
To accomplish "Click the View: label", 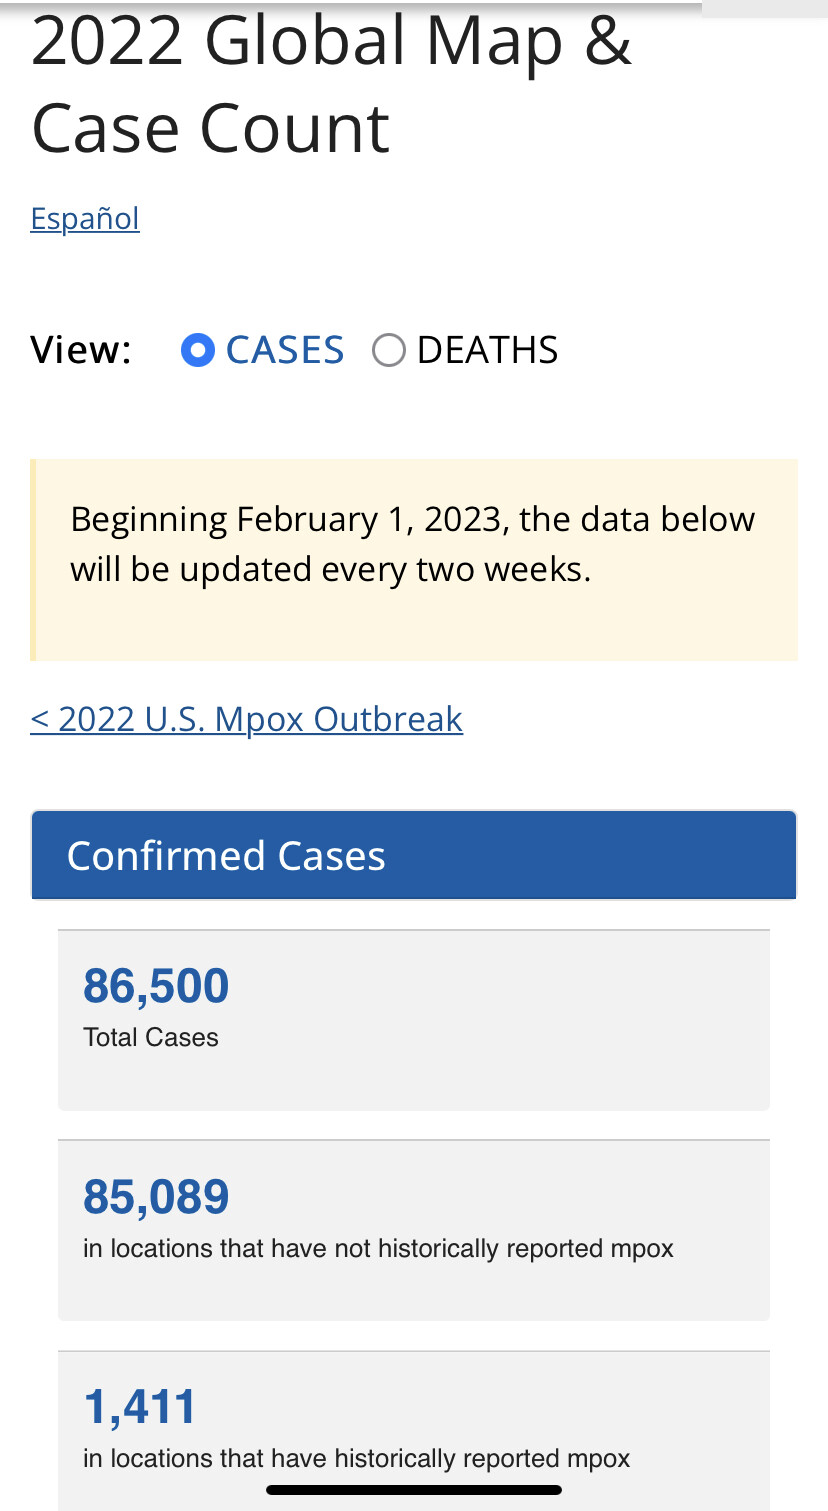I will [81, 350].
